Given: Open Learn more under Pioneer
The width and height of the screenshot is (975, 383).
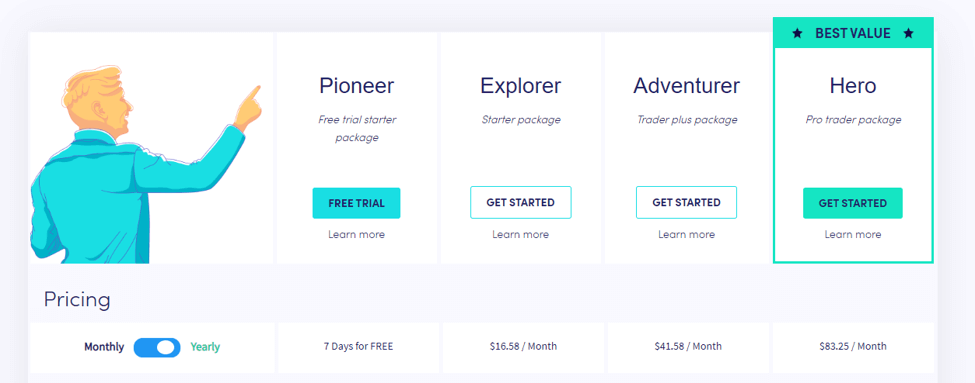Looking at the screenshot, I should tap(356, 234).
